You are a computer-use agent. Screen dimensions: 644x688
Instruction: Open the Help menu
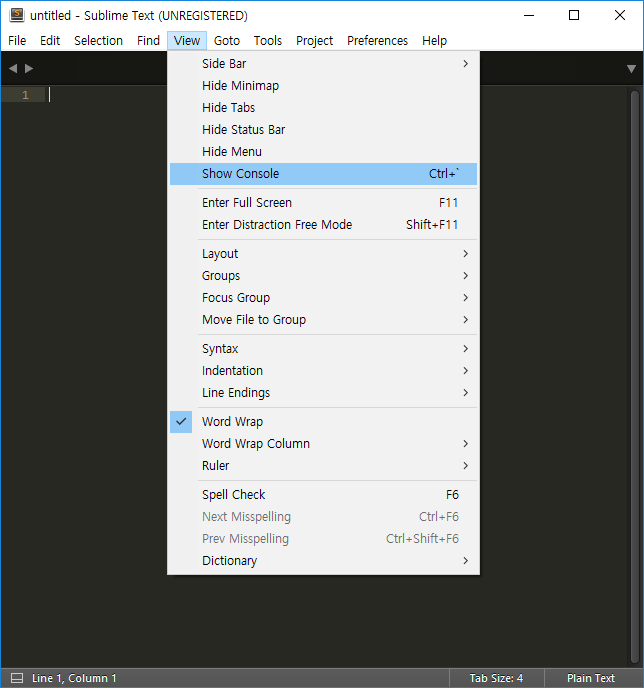pyautogui.click(x=434, y=40)
